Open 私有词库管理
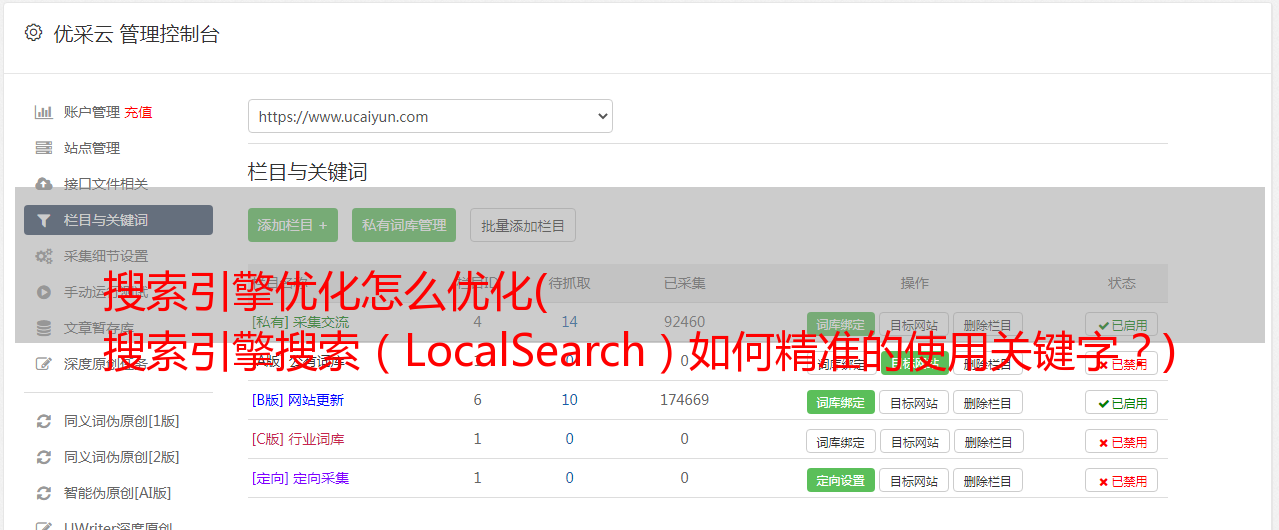The width and height of the screenshot is (1279, 530). 404,225
